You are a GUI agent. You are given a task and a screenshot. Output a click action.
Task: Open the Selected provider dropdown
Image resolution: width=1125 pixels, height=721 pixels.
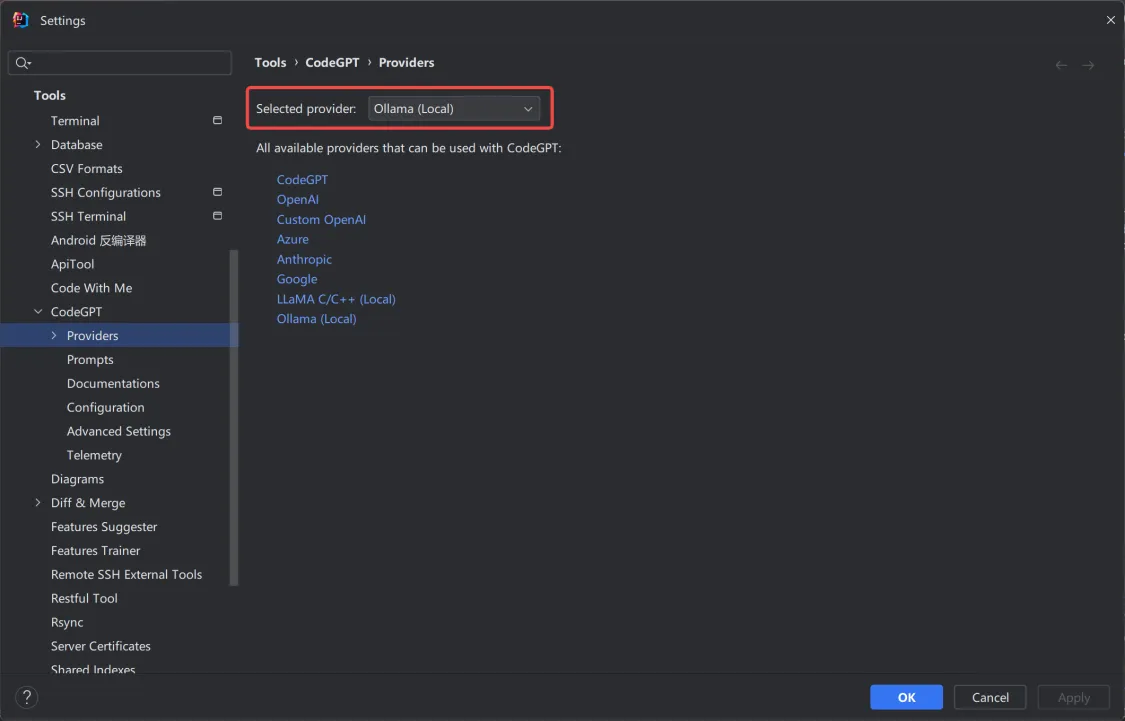[453, 109]
